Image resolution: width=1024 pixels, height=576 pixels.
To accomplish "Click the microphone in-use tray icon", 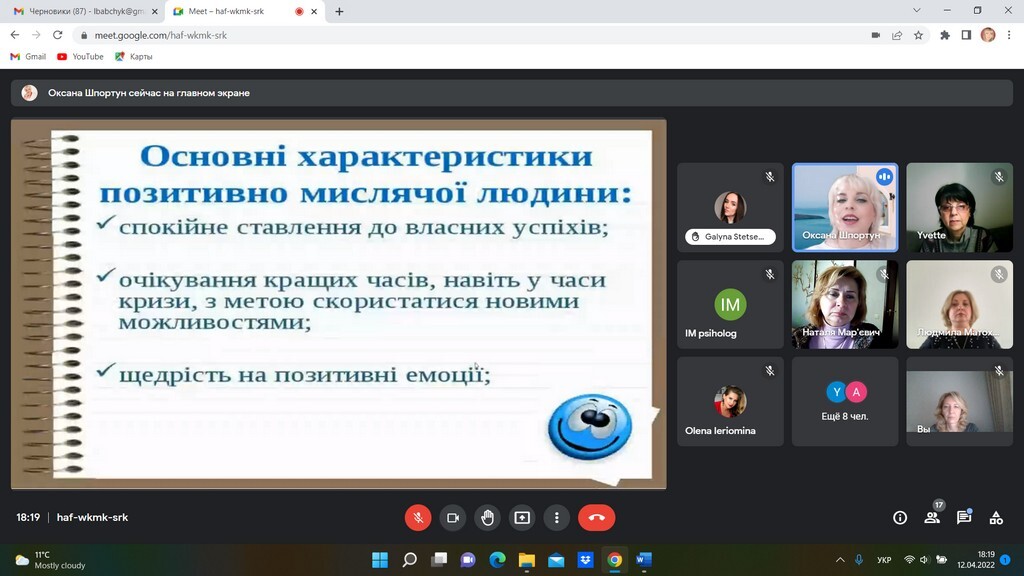I will pyautogui.click(x=859, y=560).
